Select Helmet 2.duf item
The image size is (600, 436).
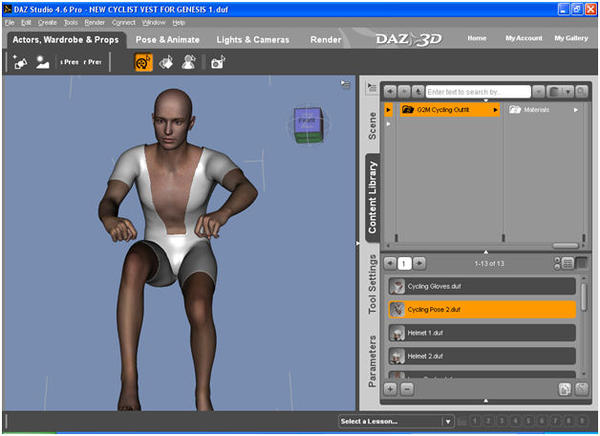(482, 356)
